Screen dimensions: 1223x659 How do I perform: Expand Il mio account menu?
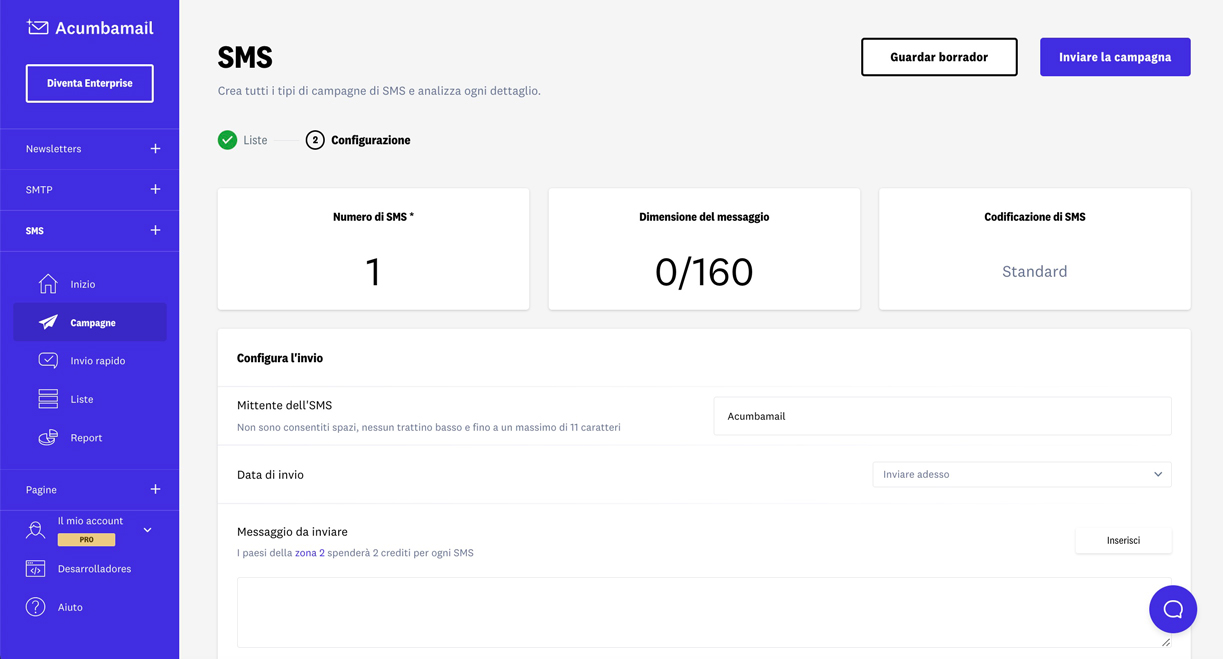(x=147, y=530)
